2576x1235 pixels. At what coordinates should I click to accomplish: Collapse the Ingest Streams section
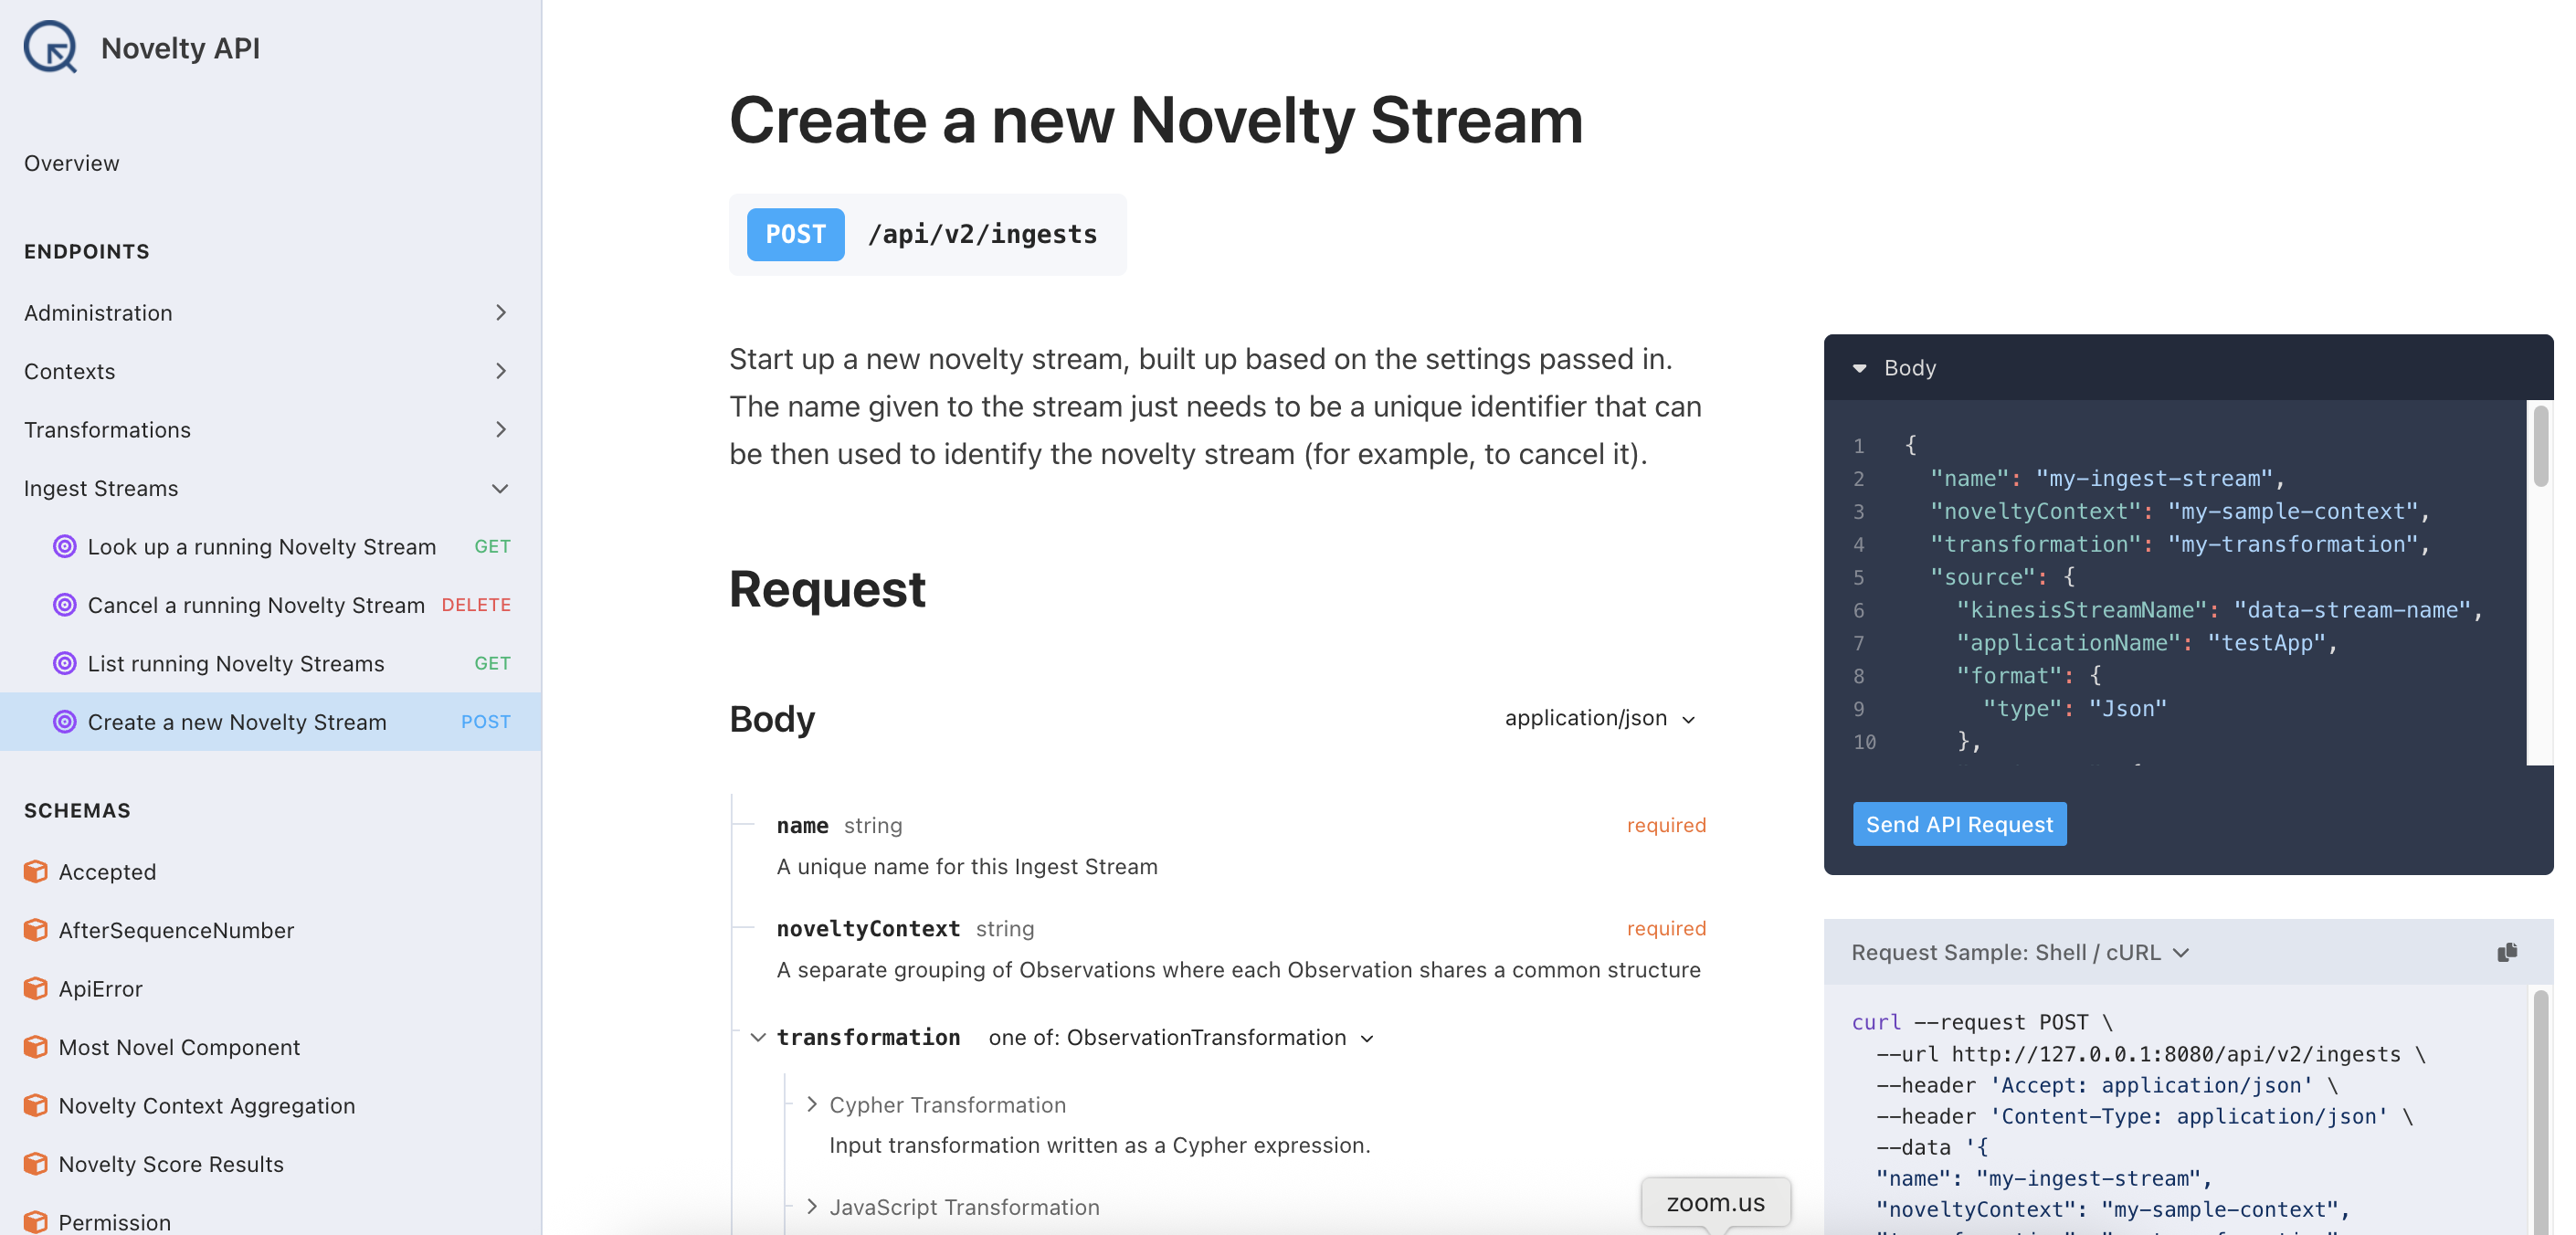500,488
